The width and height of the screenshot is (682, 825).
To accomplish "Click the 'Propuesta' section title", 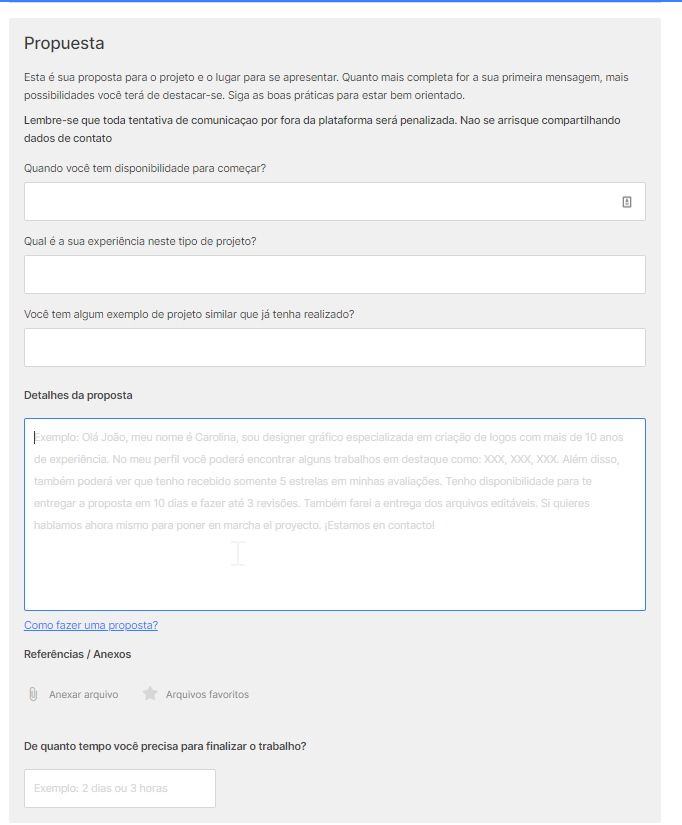I will coord(64,43).
